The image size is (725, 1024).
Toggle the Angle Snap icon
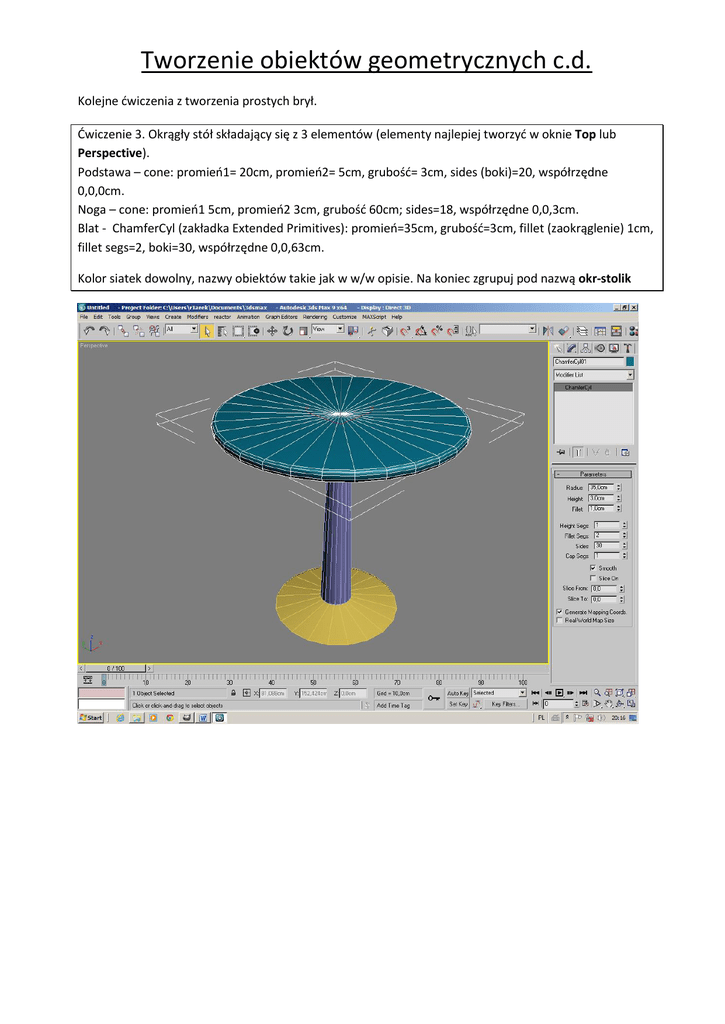[x=421, y=329]
